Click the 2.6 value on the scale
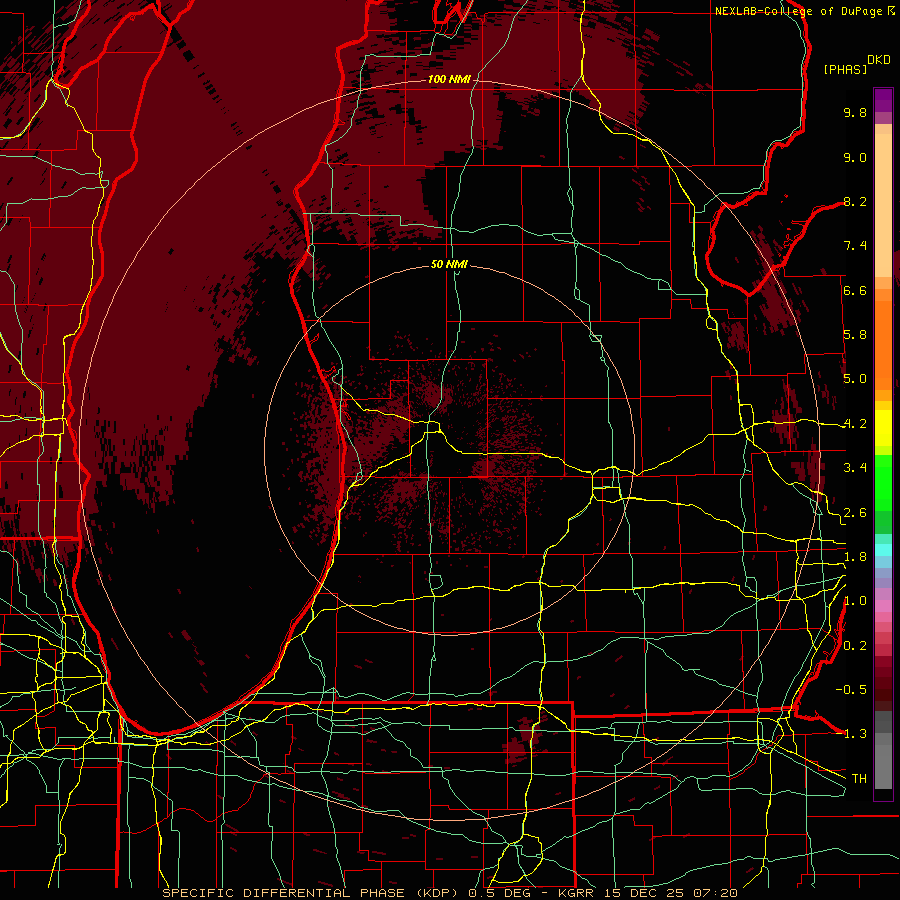 (x=855, y=513)
